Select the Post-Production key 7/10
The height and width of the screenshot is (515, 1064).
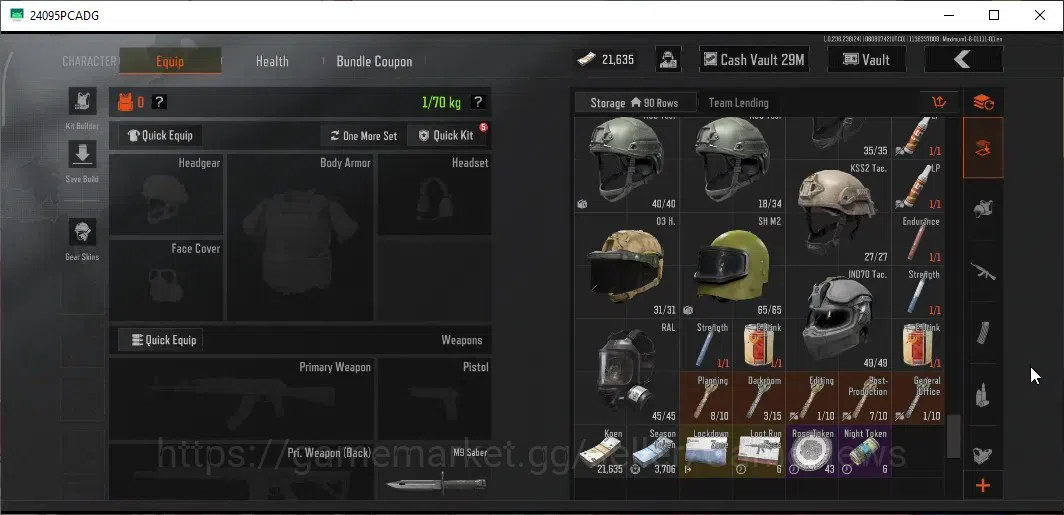click(865, 398)
